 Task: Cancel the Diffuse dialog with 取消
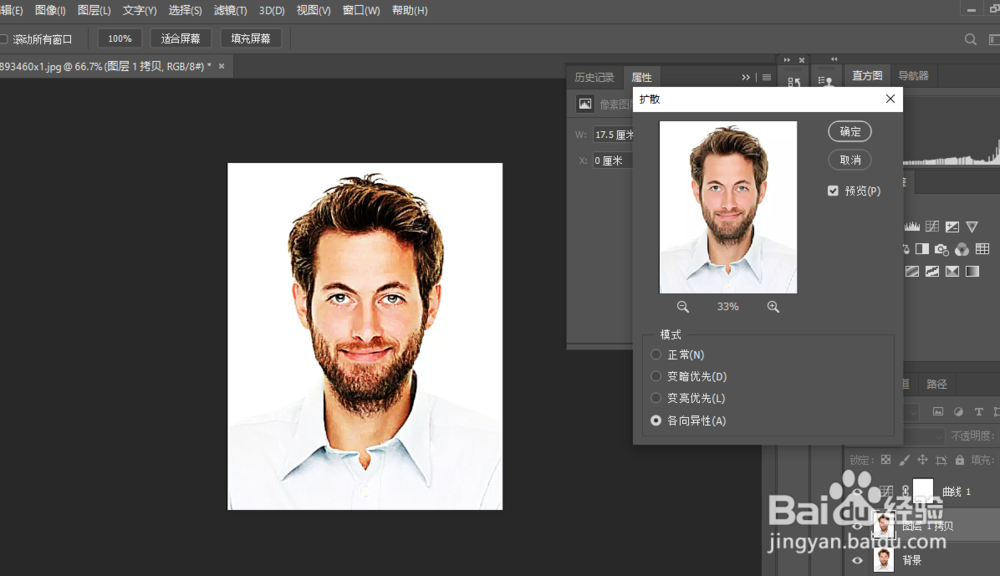click(849, 159)
